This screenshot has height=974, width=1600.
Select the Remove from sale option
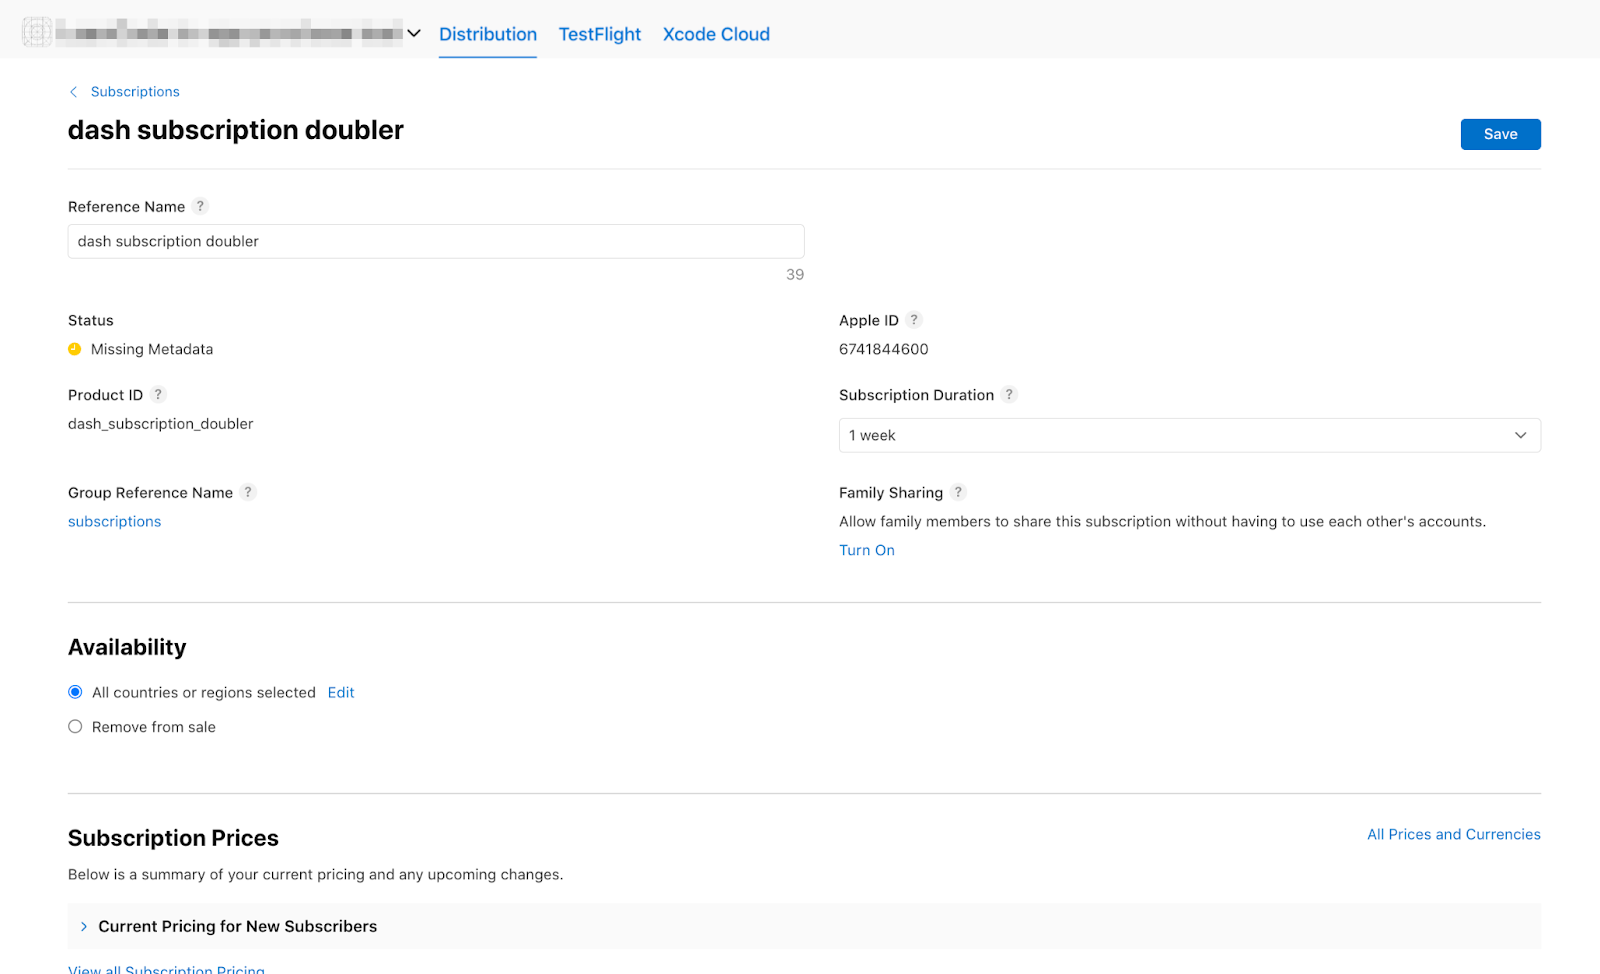(x=75, y=727)
